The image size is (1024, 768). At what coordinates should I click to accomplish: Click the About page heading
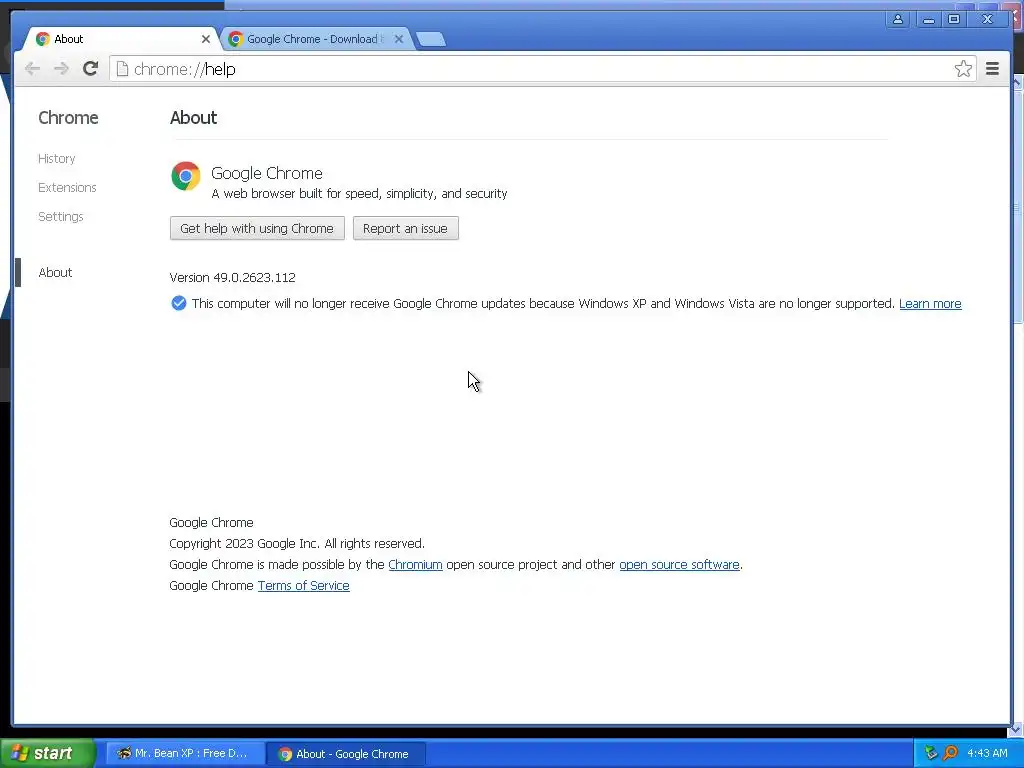pos(193,118)
